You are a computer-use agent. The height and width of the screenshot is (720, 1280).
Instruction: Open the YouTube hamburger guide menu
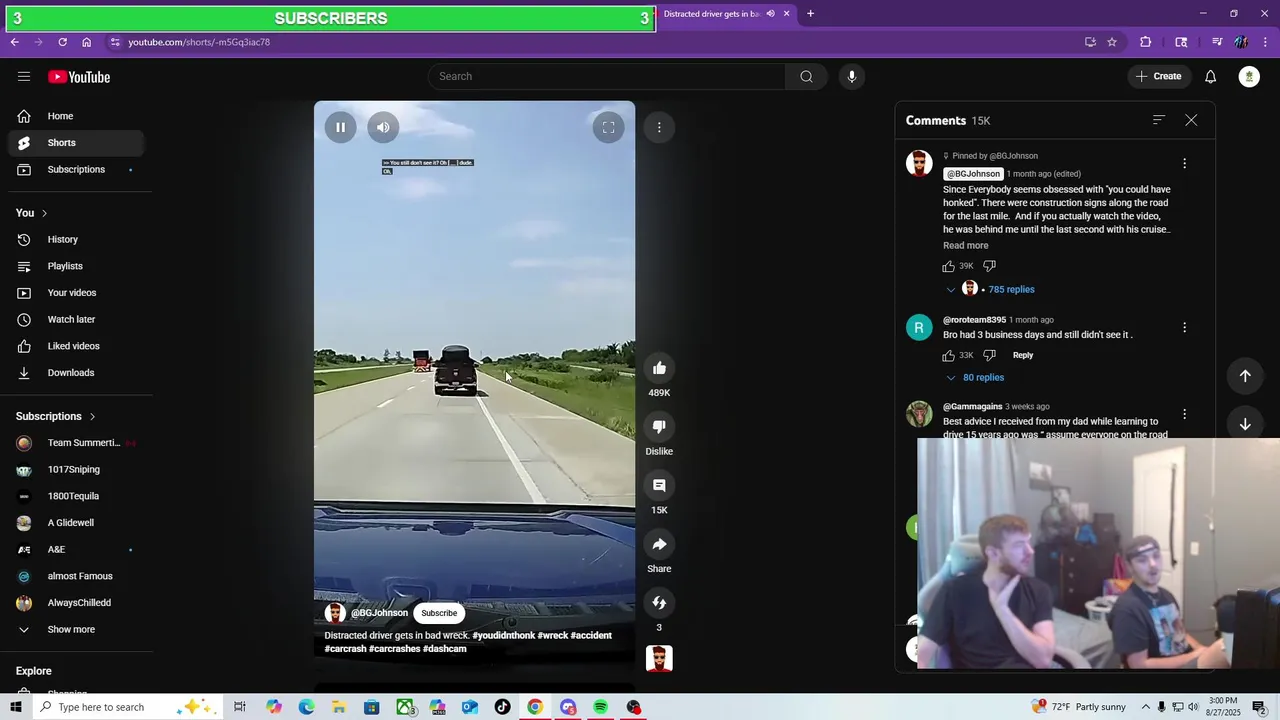tap(24, 77)
